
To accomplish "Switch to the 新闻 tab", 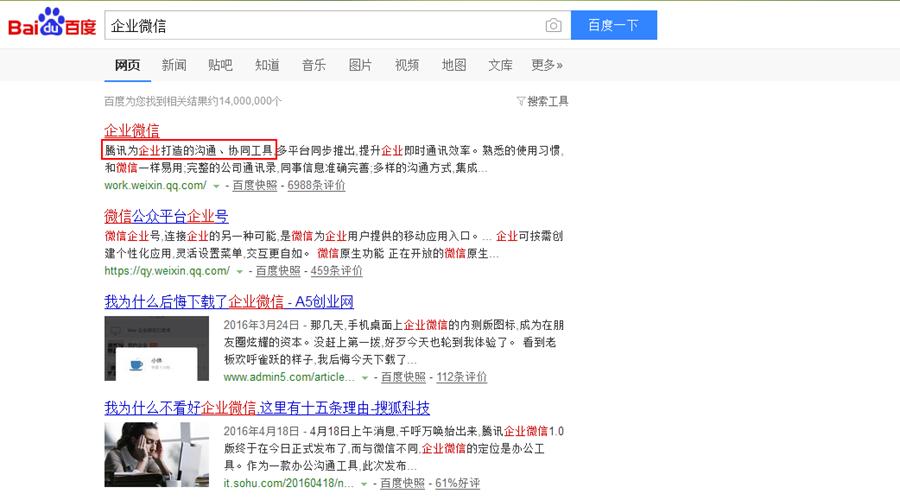I will tap(174, 65).
